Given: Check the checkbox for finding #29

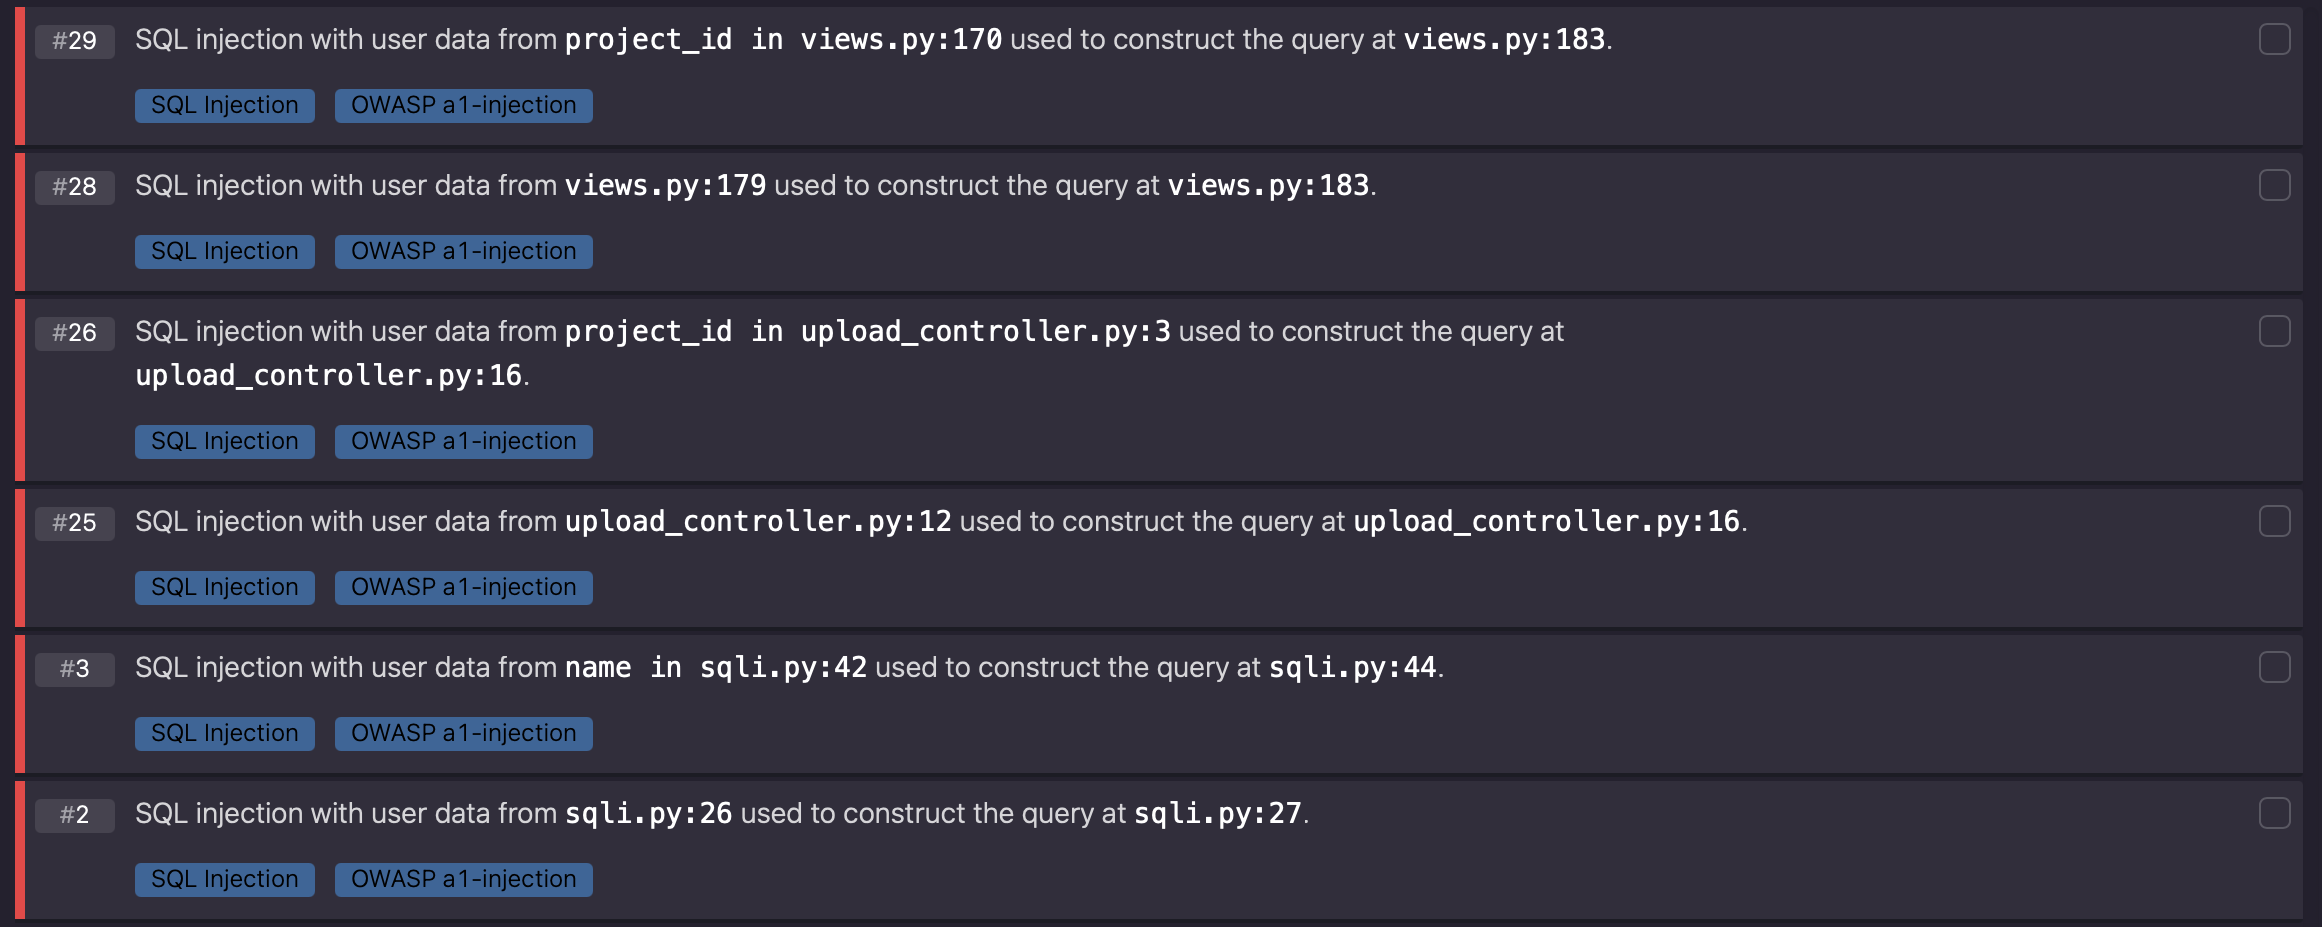Looking at the screenshot, I should (x=2274, y=39).
